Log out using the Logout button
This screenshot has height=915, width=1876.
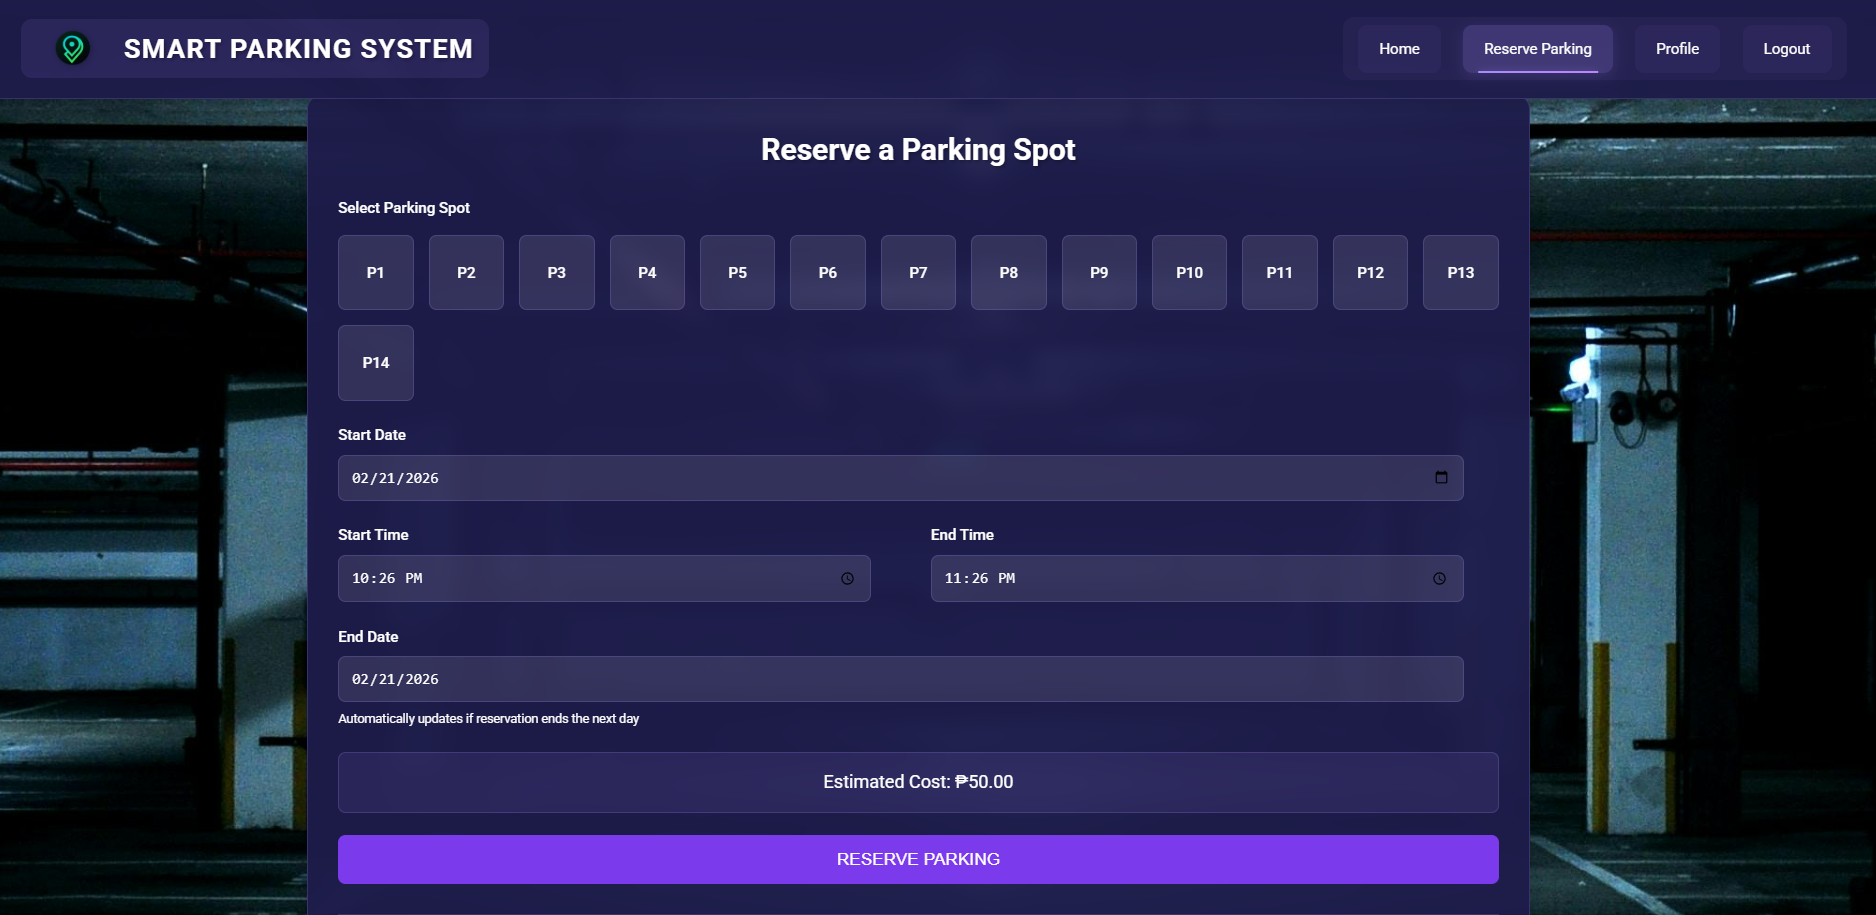[x=1786, y=49]
